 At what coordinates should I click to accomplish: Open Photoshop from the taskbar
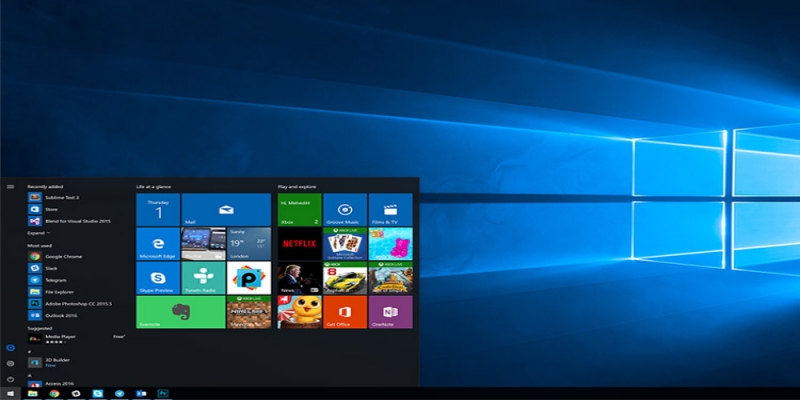click(x=162, y=394)
